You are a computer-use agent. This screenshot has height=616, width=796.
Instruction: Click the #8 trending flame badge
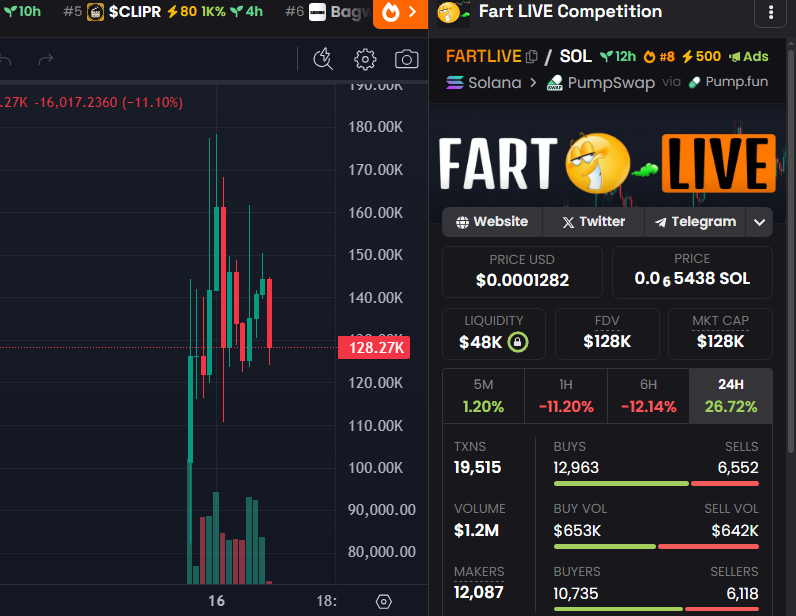[x=659, y=56]
